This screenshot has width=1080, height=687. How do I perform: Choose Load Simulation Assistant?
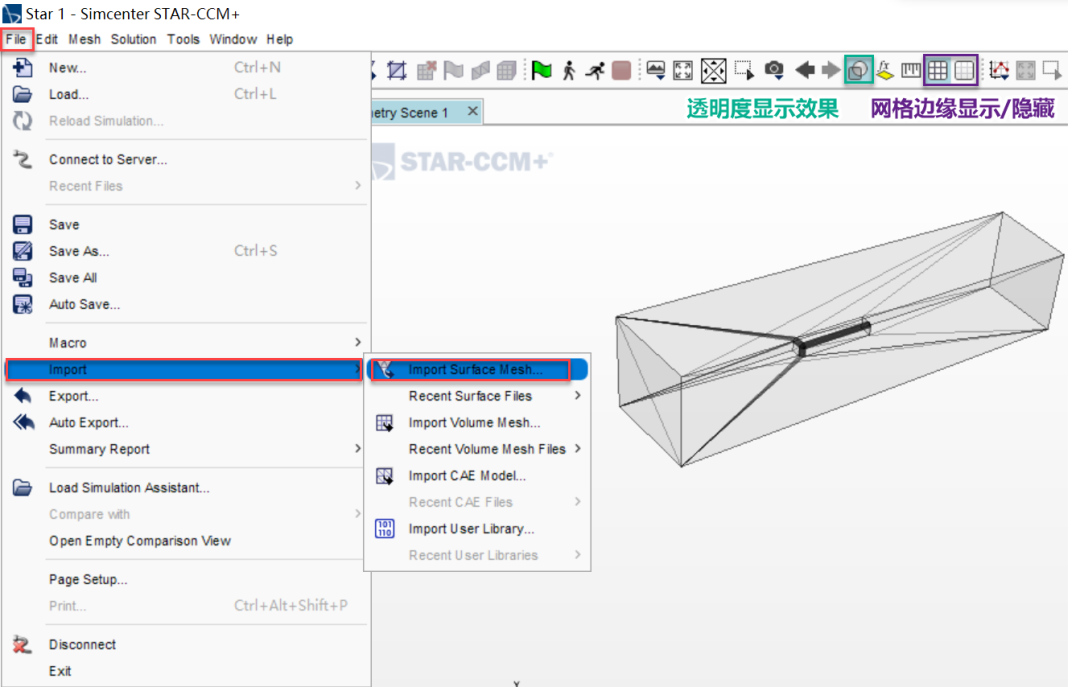coord(186,488)
